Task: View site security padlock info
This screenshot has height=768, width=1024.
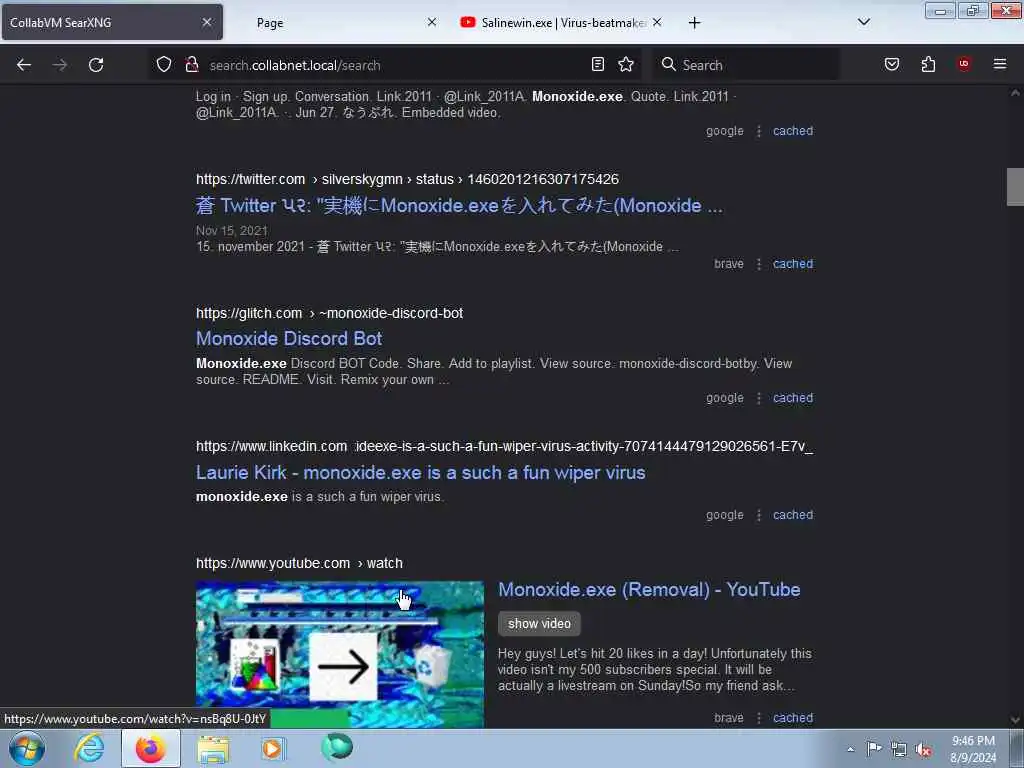Action: (191, 64)
